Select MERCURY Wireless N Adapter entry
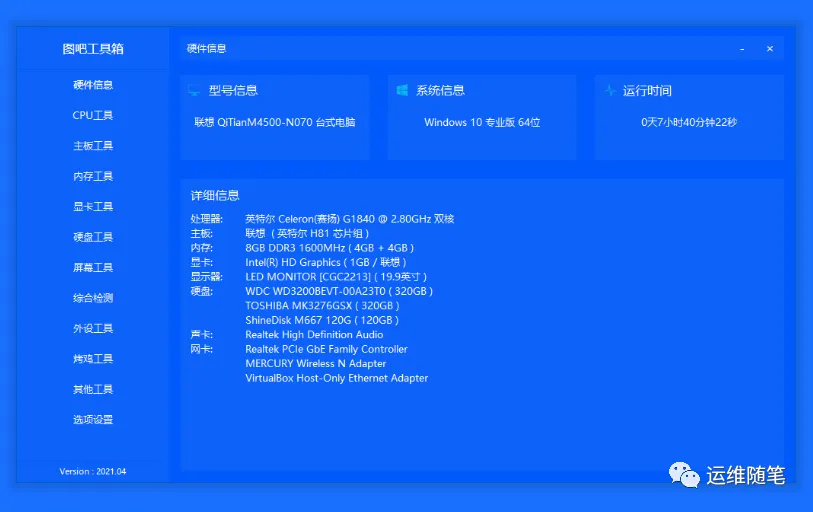The height and width of the screenshot is (512, 813). pyautogui.click(x=316, y=364)
